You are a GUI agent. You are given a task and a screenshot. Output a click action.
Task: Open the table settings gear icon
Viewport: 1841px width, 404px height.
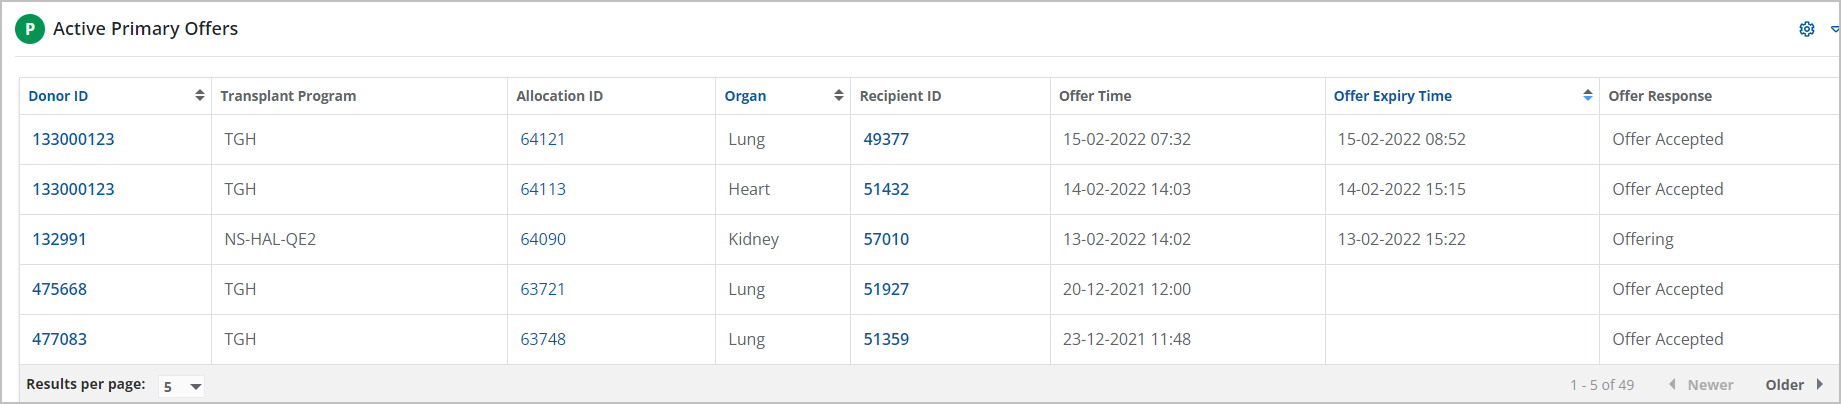1806,29
